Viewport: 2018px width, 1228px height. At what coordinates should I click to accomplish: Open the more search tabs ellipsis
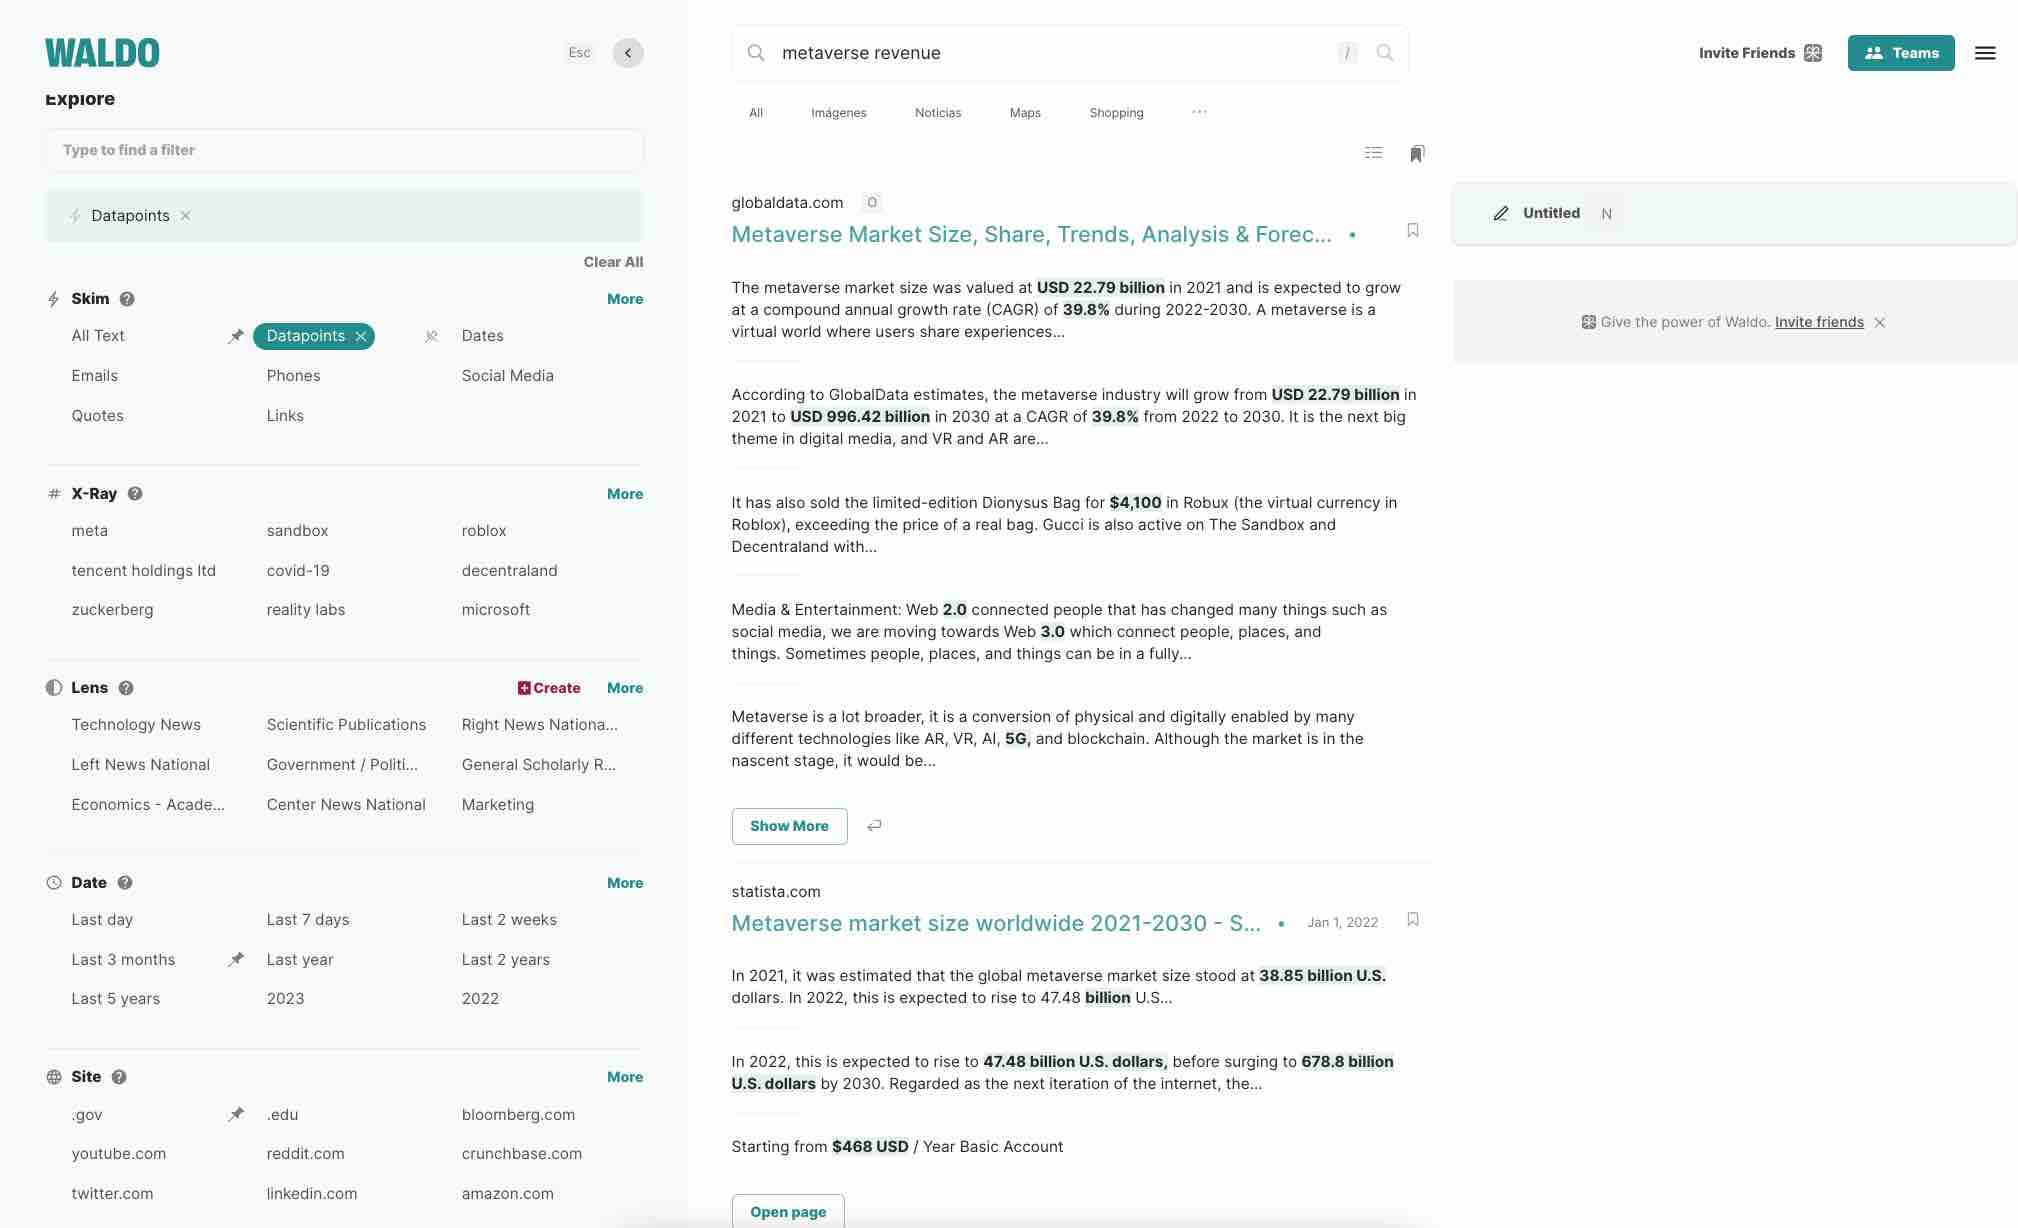[x=1199, y=112]
